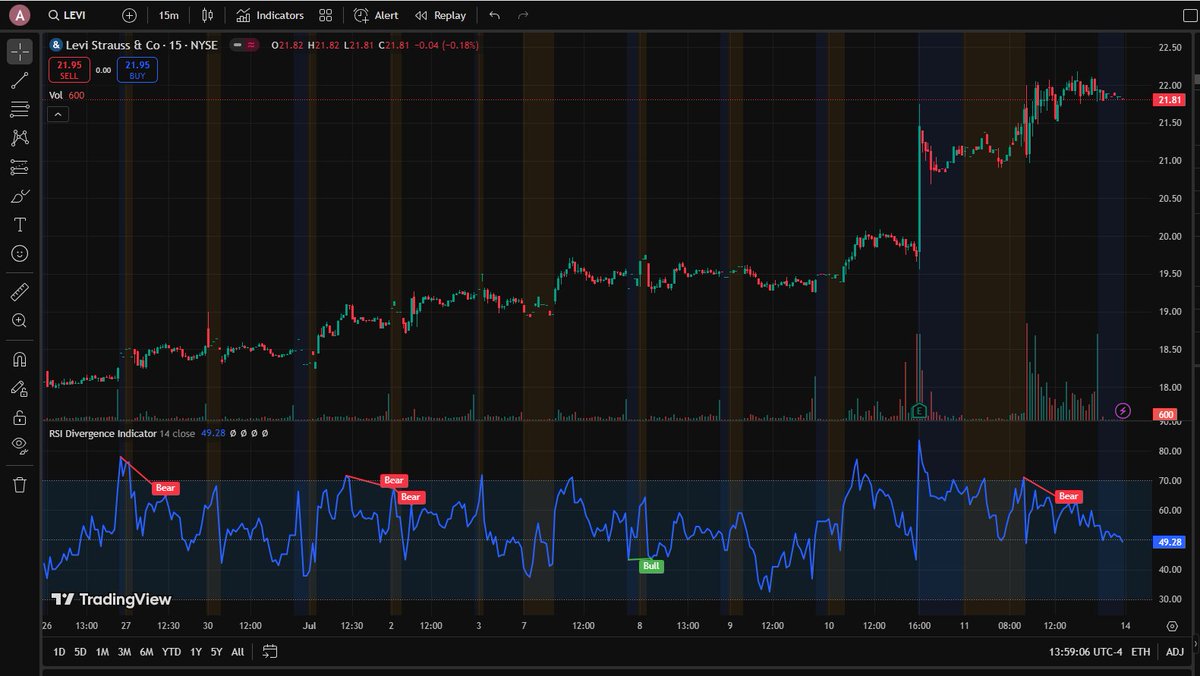1200x676 pixels.
Task: Select the ruler Measure tool
Action: (x=20, y=292)
